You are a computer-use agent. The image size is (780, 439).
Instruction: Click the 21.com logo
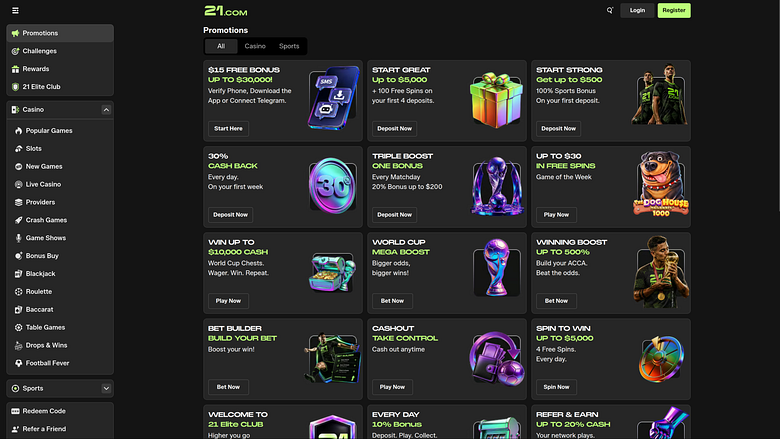pos(225,10)
